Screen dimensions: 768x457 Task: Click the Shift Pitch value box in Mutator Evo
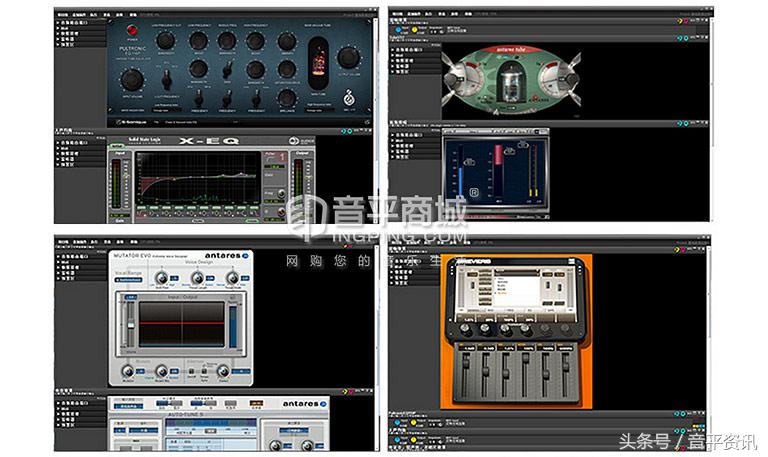(174, 279)
